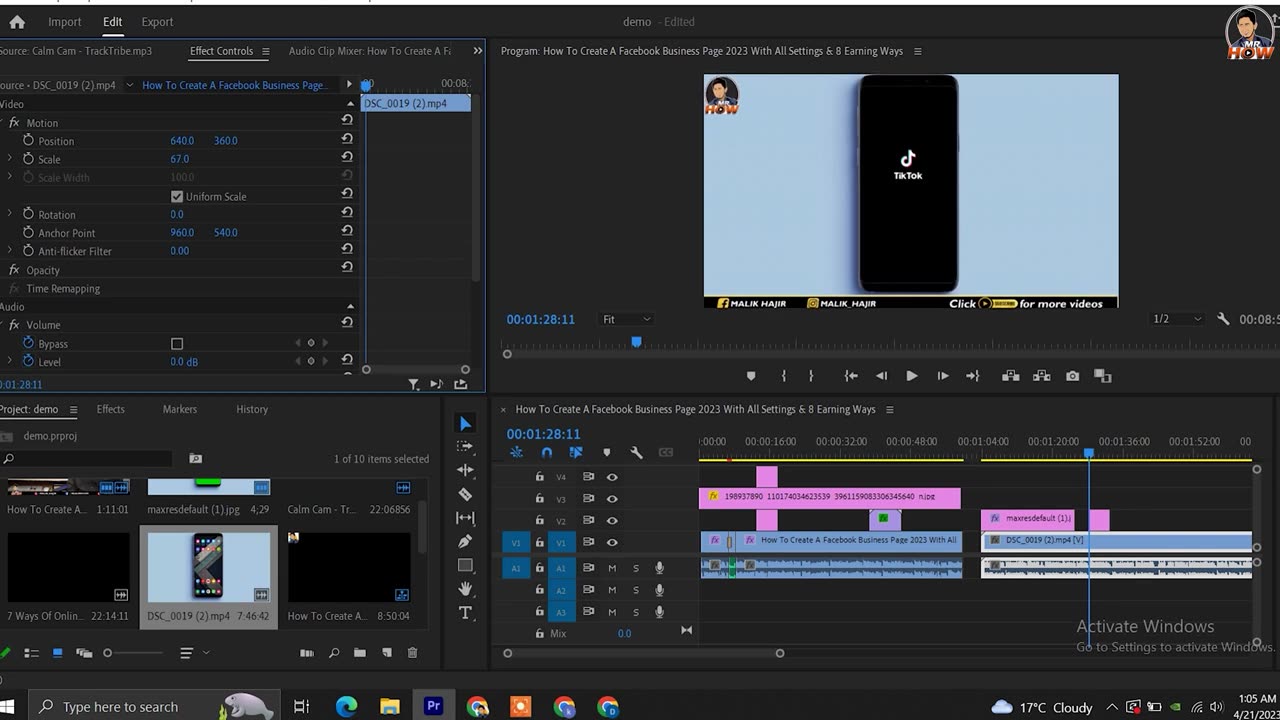Image resolution: width=1280 pixels, height=720 pixels.
Task: Toggle the Uniform Scale checkbox
Action: click(177, 197)
